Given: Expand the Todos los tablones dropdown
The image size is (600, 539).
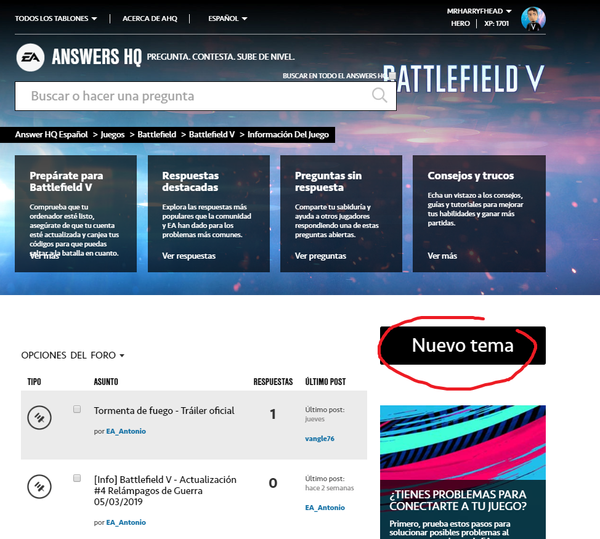Looking at the screenshot, I should pos(56,18).
